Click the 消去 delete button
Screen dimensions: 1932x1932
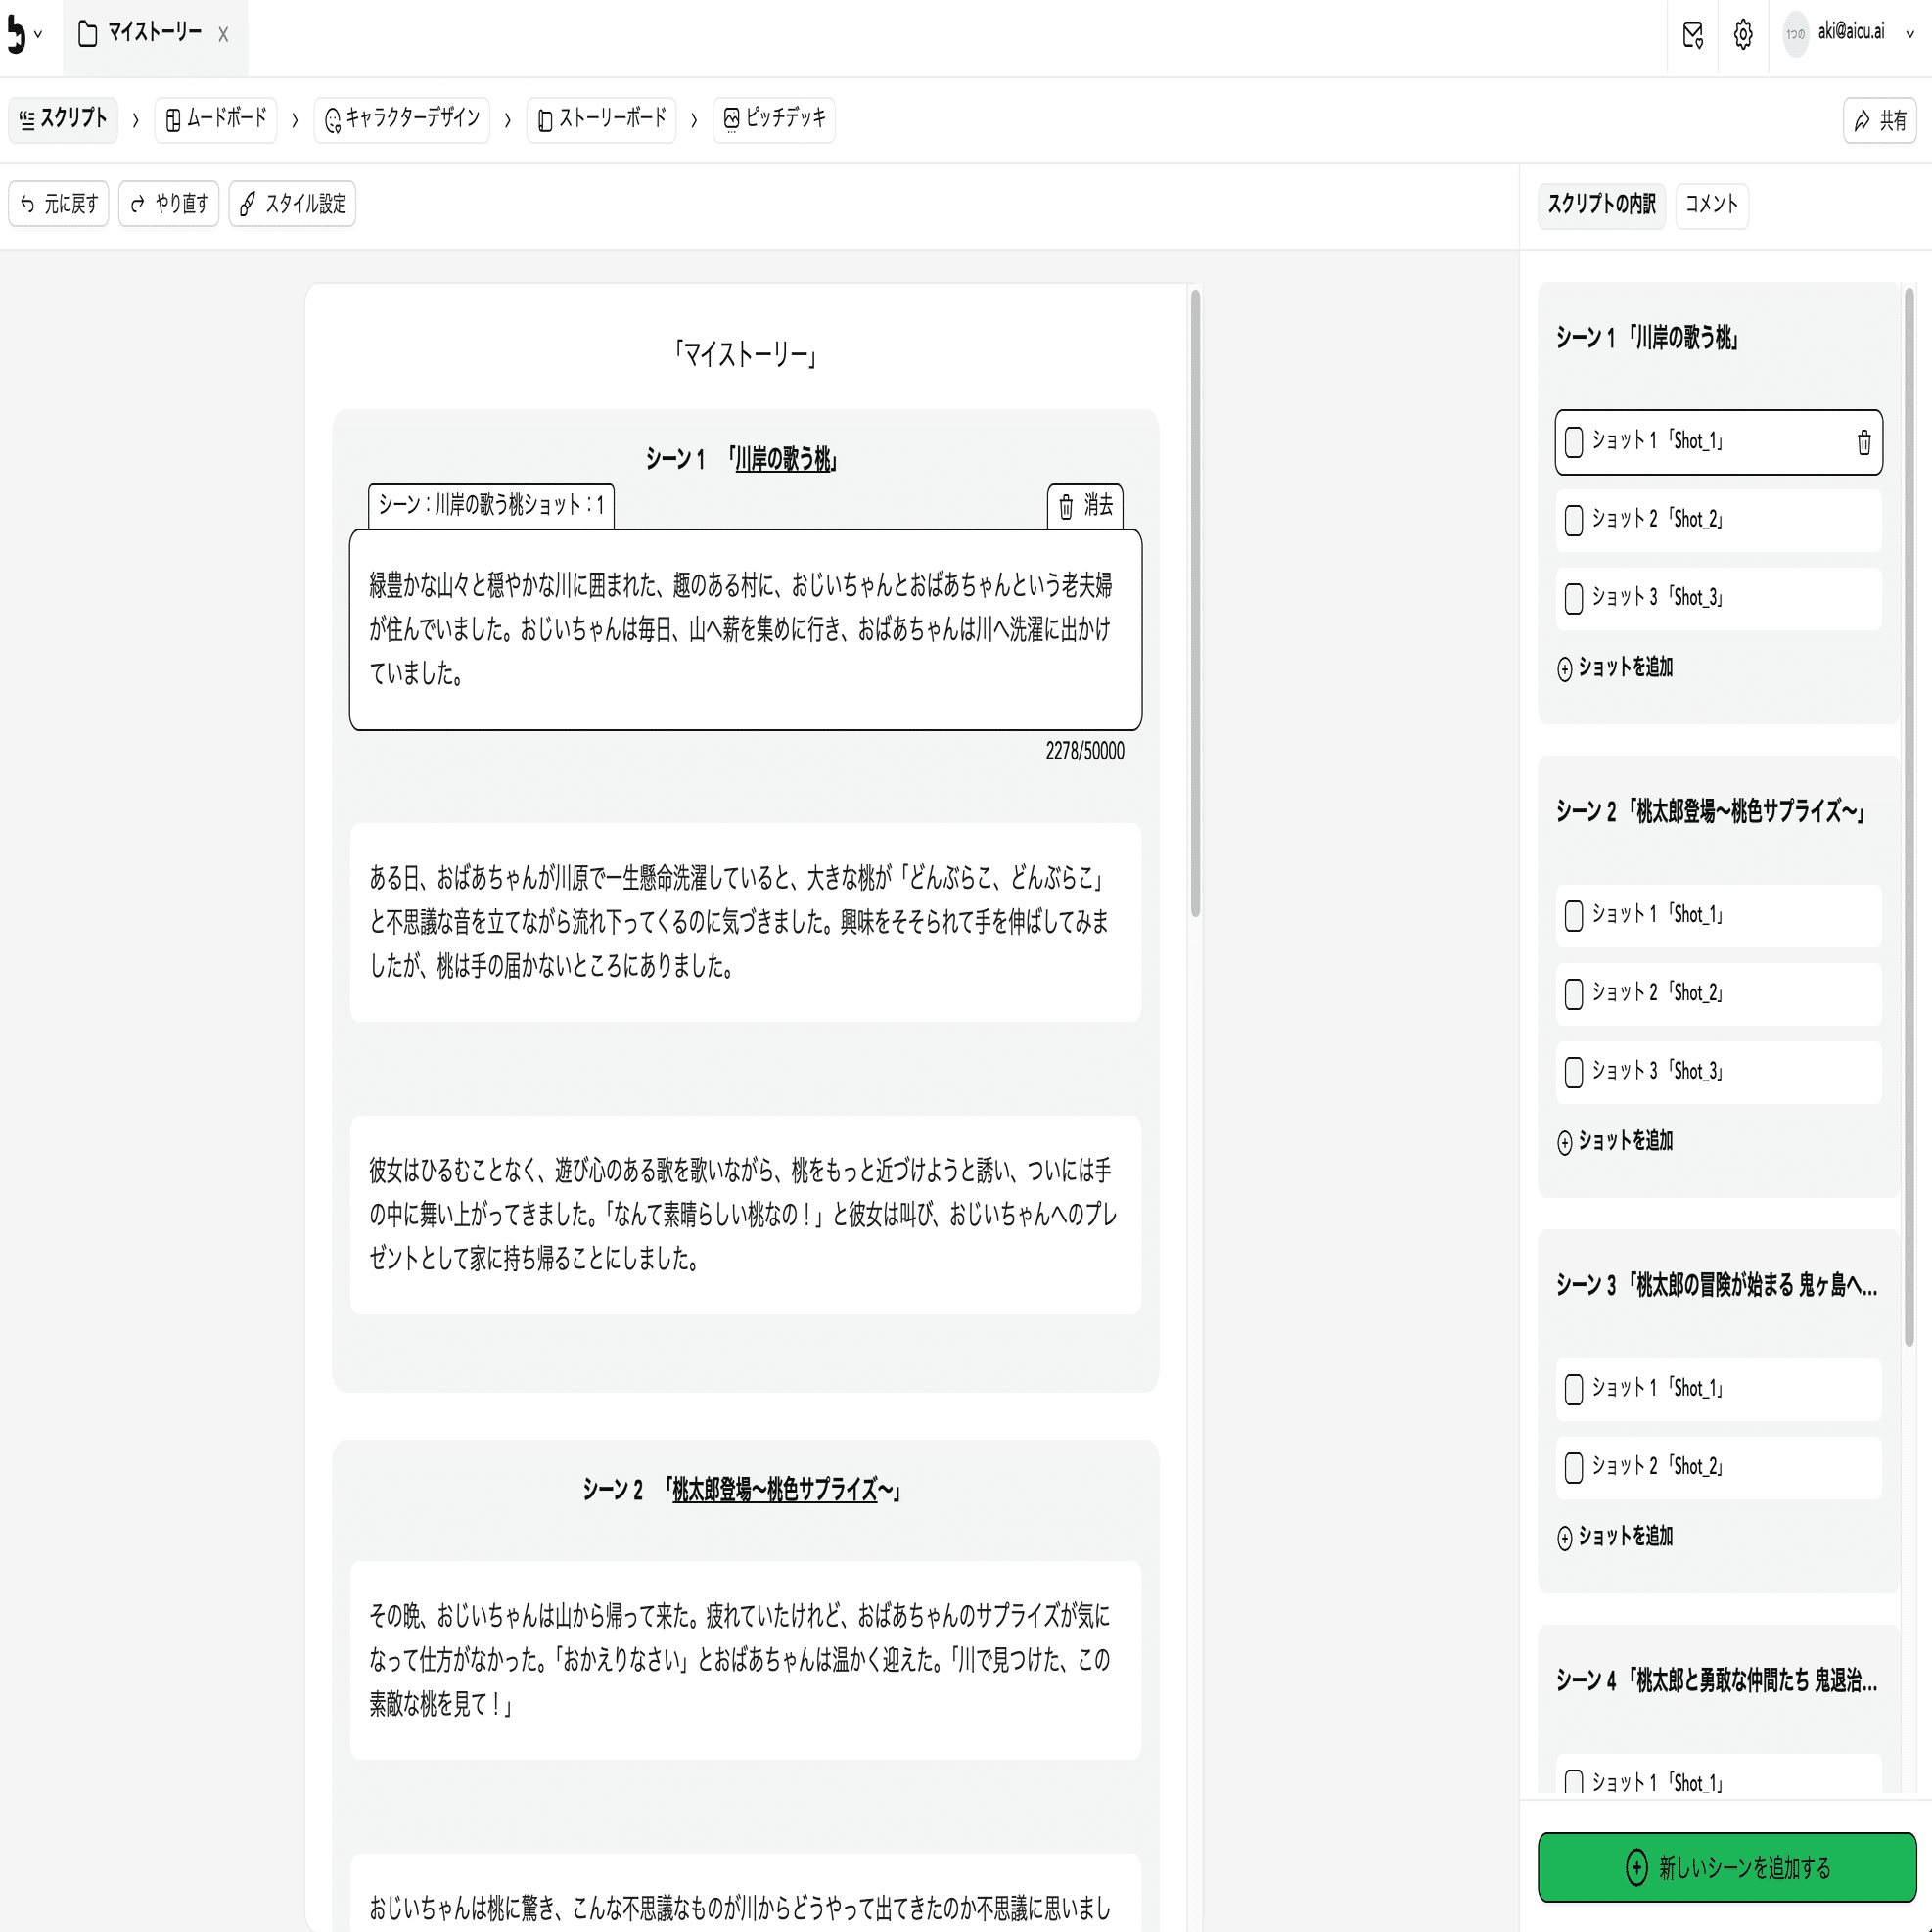(1085, 506)
